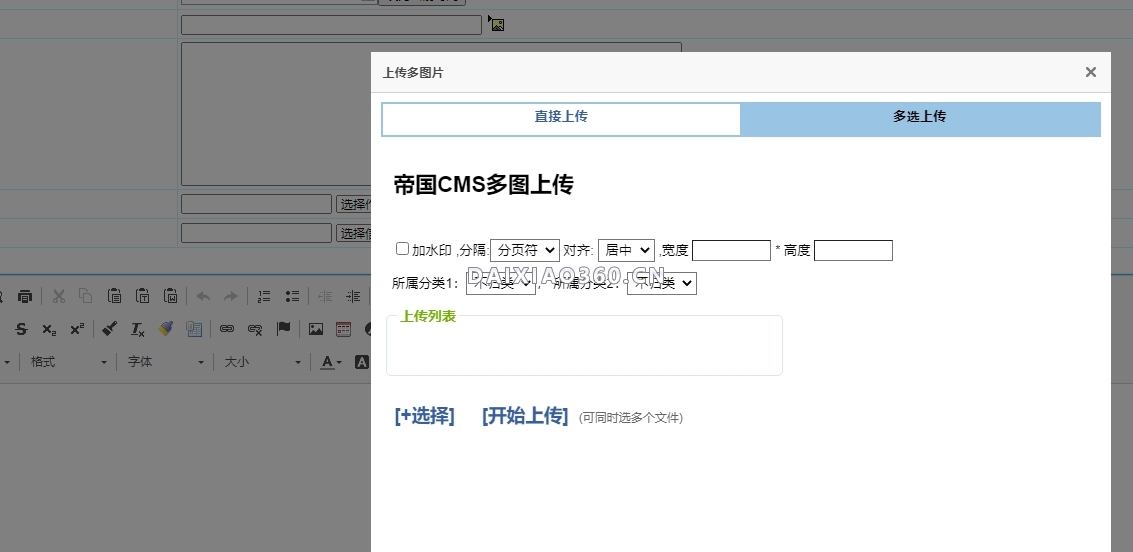The height and width of the screenshot is (552, 1133).
Task: Open the 分隔 分页符 dropdown
Action: pos(525,250)
